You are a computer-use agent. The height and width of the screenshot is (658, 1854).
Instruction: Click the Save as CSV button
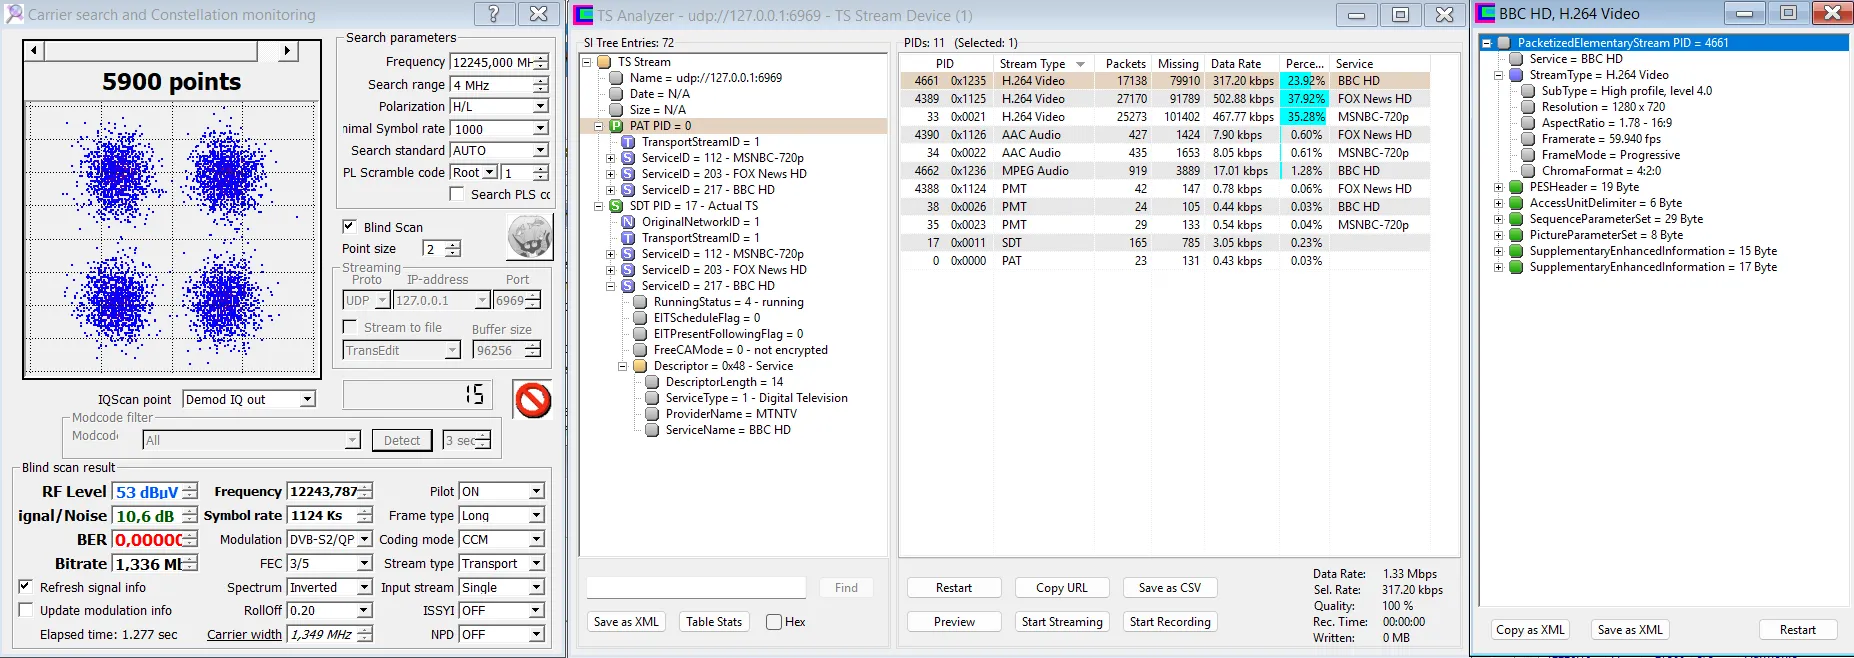(1169, 588)
